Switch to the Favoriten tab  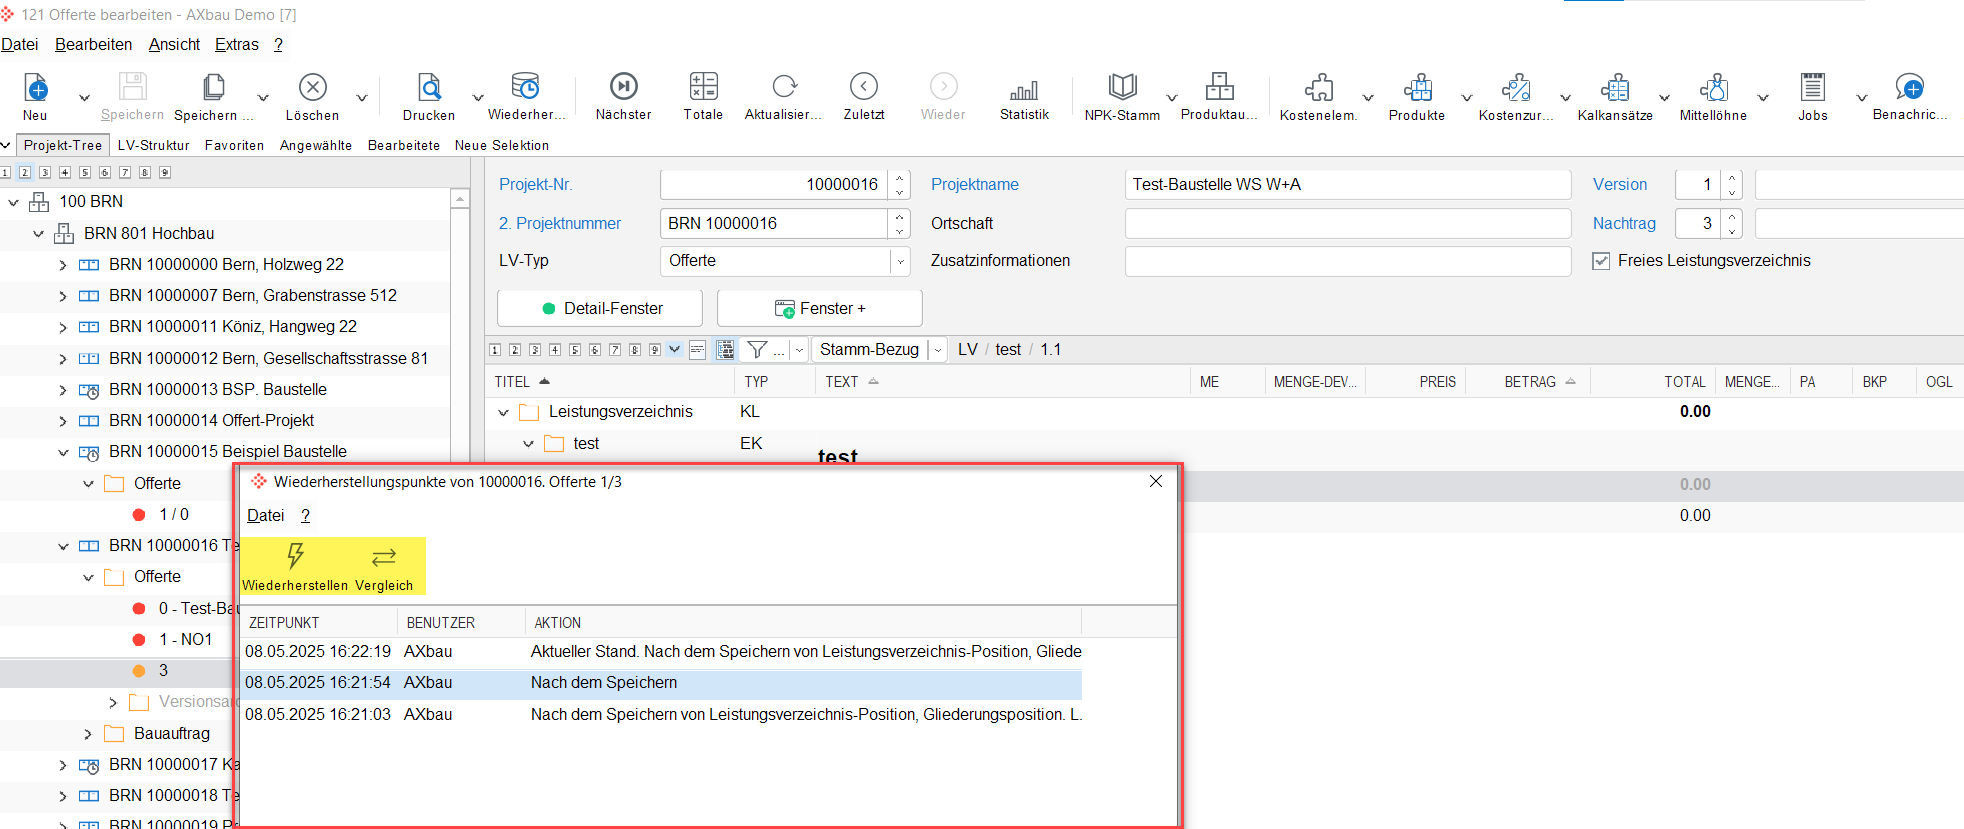235,145
